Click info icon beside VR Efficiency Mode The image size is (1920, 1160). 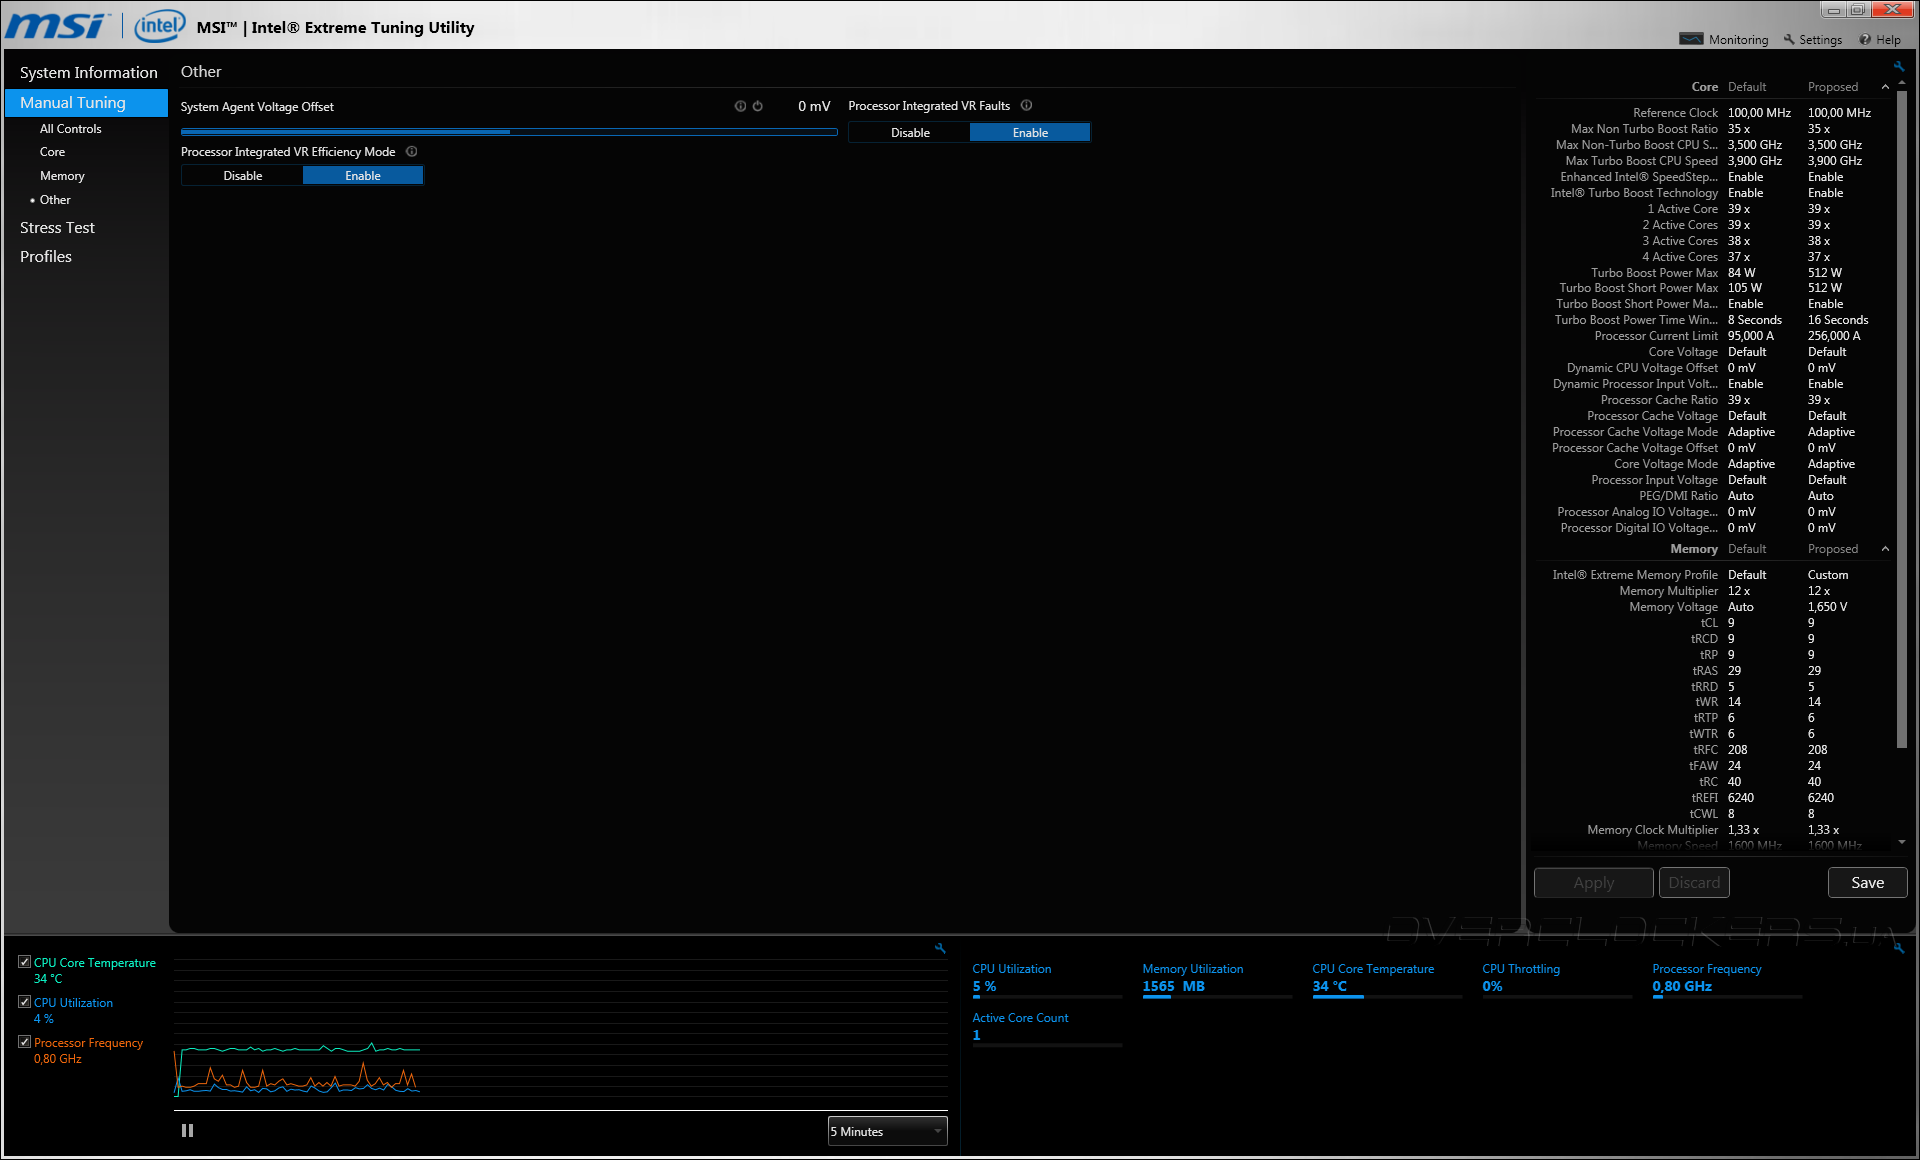(411, 152)
